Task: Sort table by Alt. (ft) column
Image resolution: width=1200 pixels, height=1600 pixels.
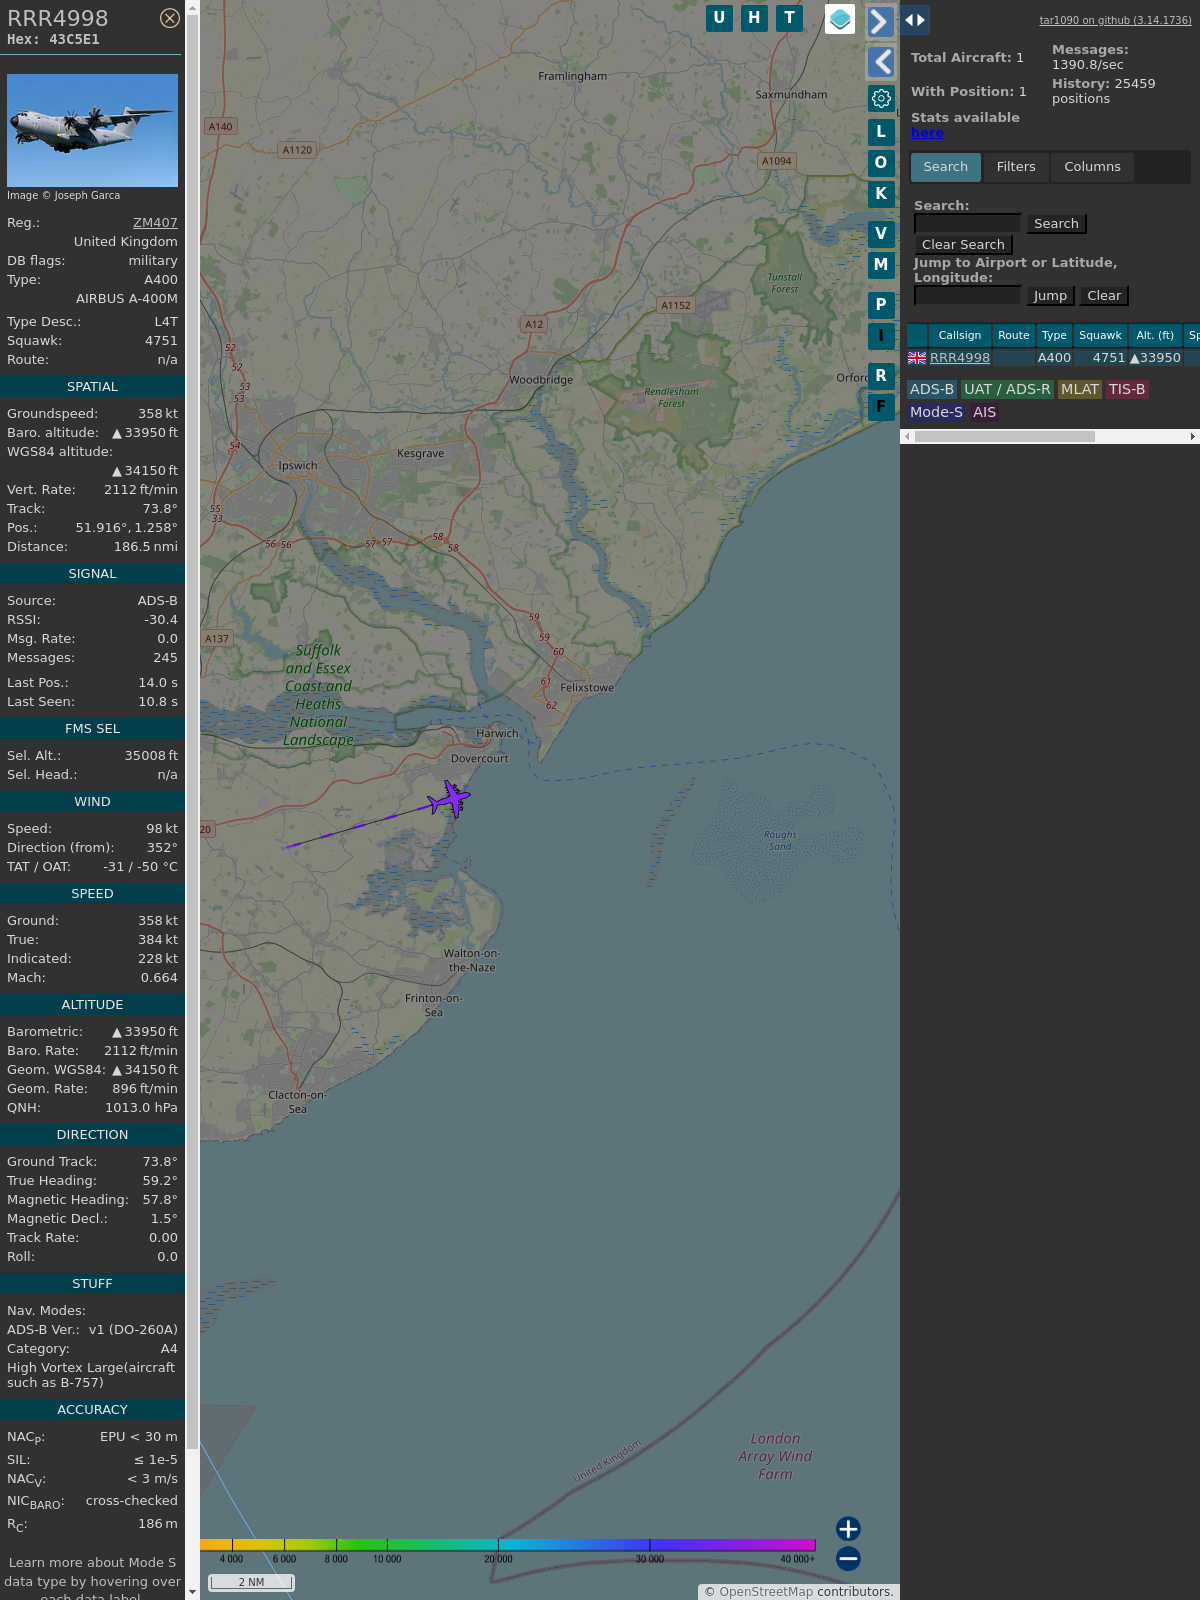Action: click(x=1155, y=335)
